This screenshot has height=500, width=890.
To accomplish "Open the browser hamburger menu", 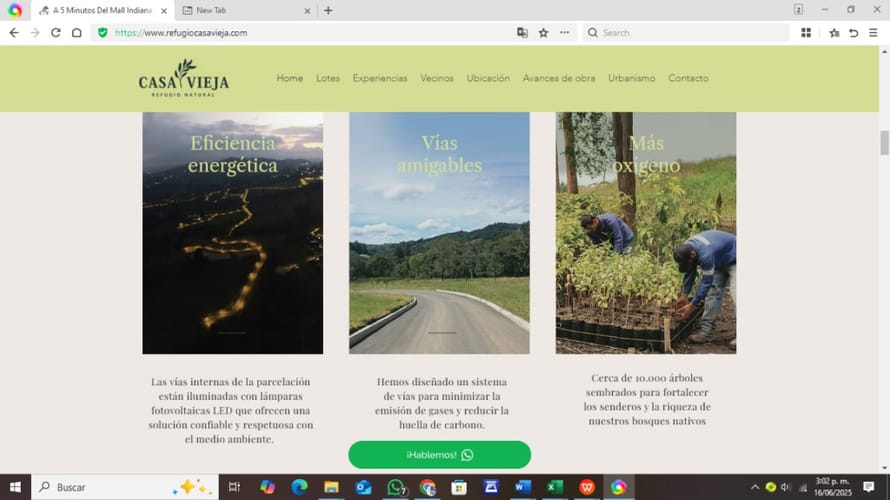I will 874,33.
